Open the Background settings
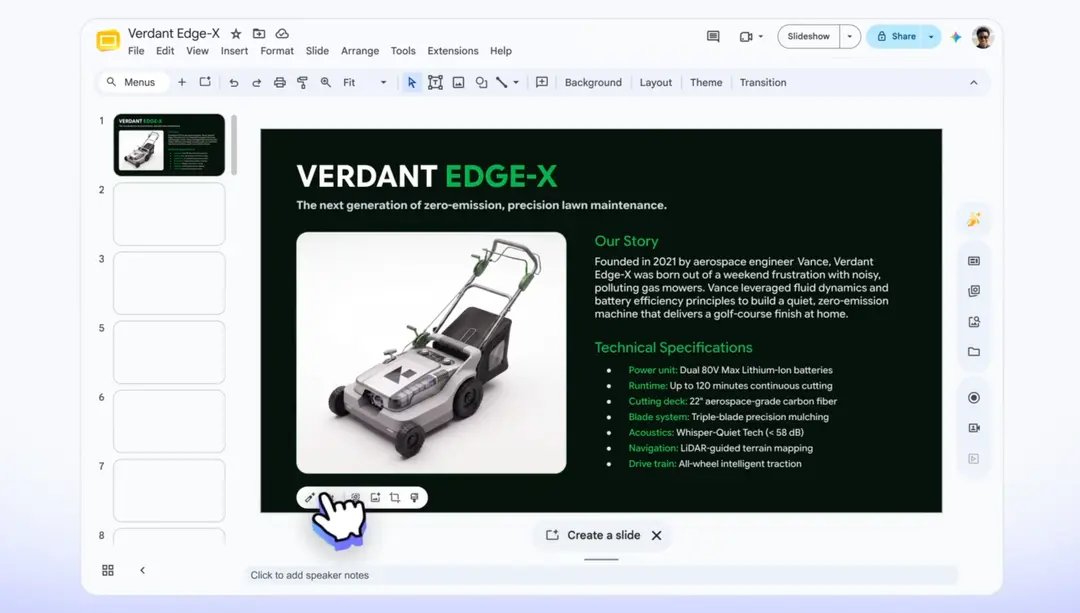Viewport: 1080px width, 613px height. tap(593, 83)
